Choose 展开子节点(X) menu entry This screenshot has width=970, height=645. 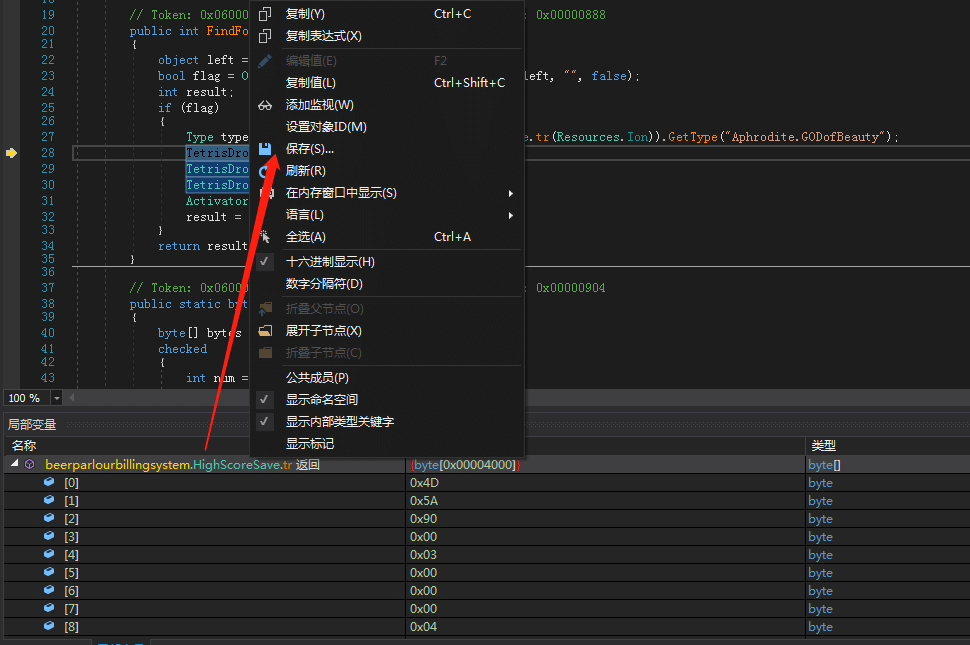tap(387, 331)
